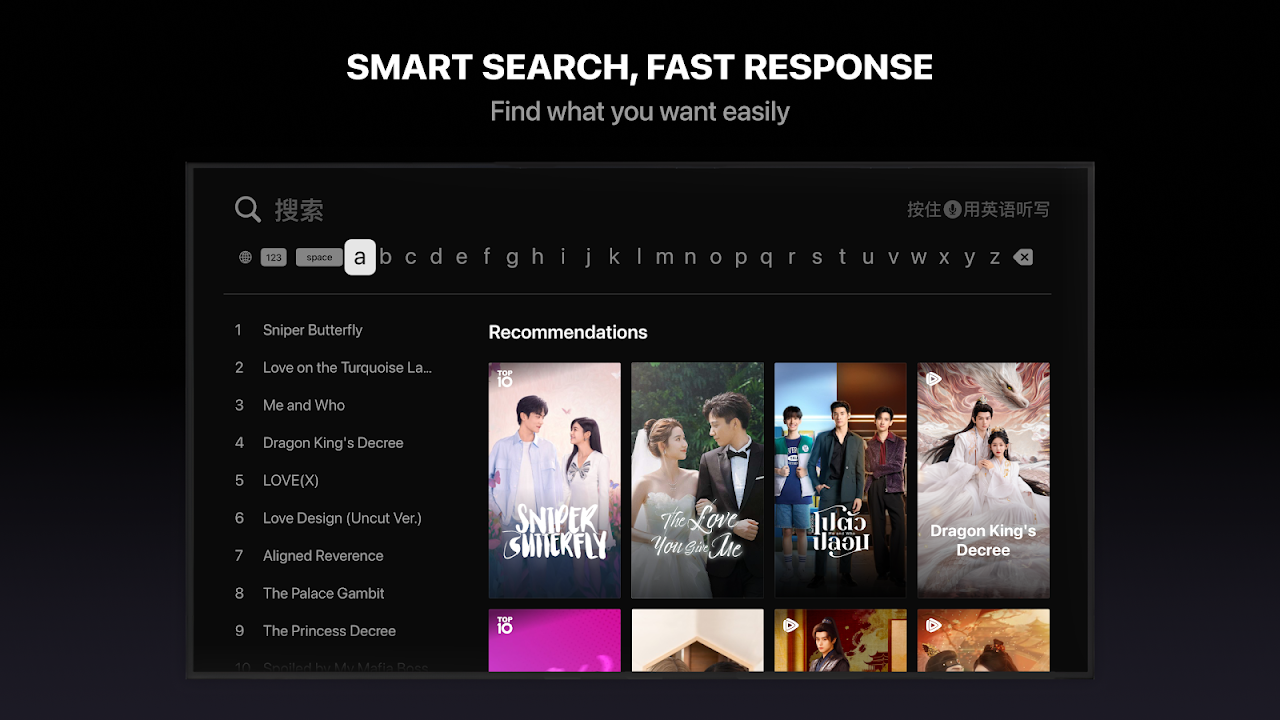Viewport: 1280px width, 720px height.
Task: Open The Palace Gambit entry
Action: 324,593
